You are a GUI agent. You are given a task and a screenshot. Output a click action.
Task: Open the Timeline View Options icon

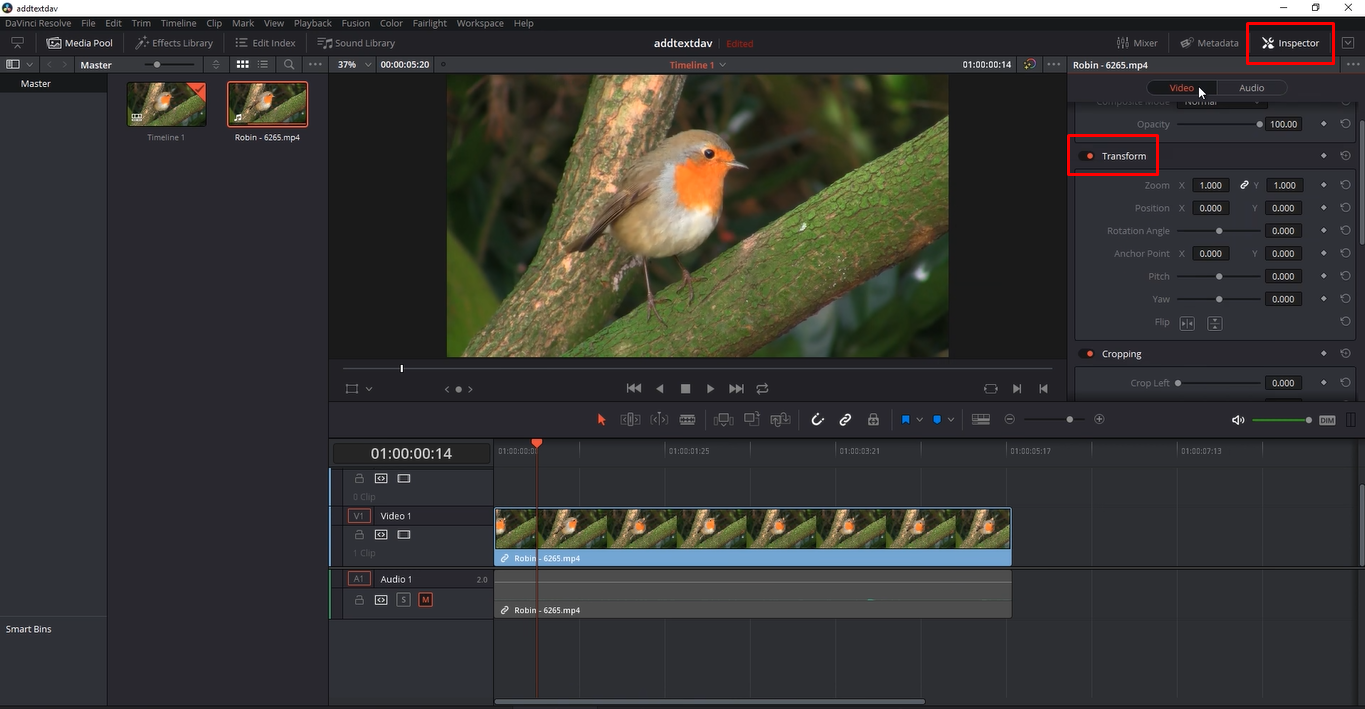coord(981,419)
